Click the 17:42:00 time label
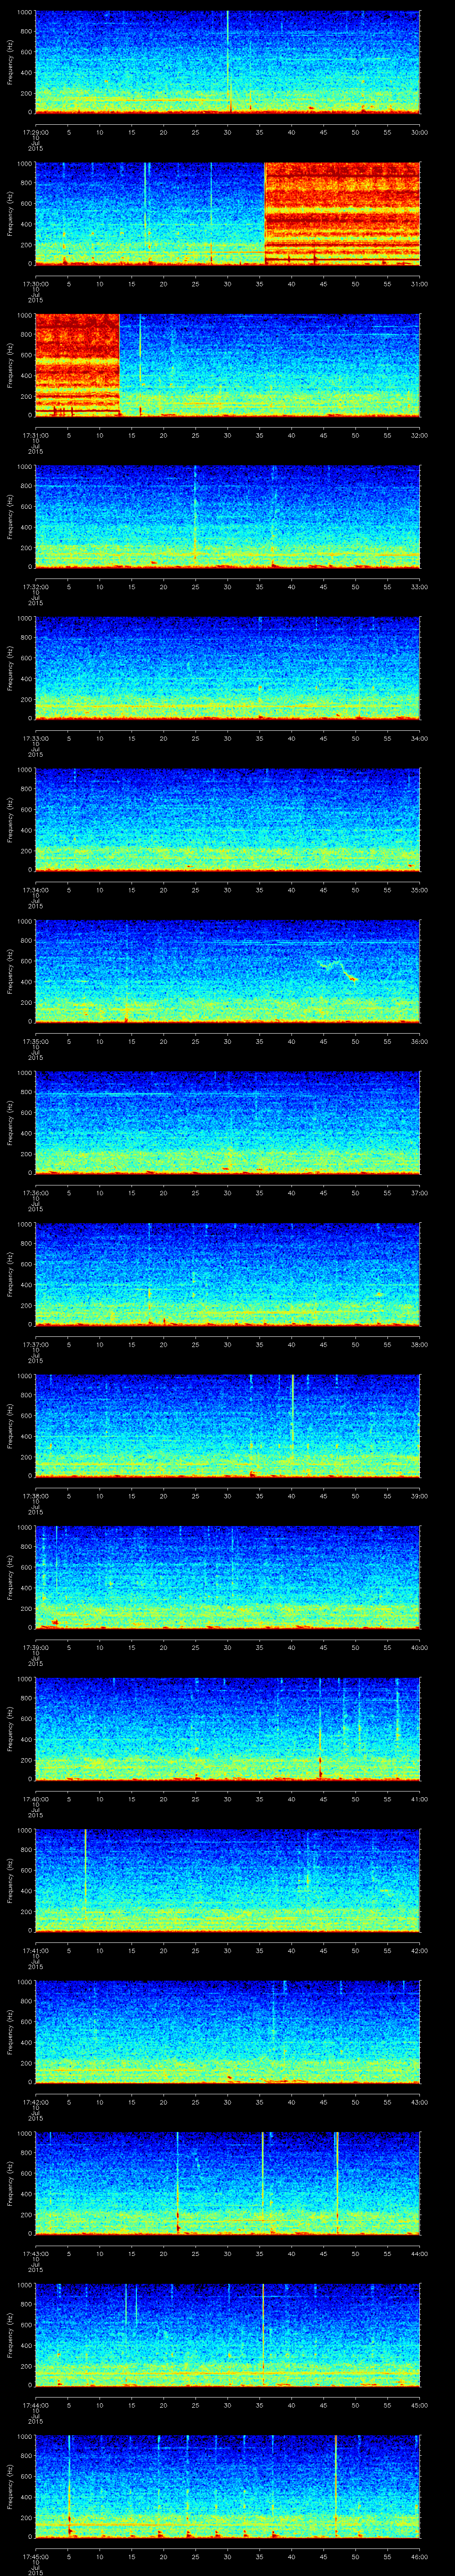This screenshot has height=2576, width=455. click(x=35, y=2101)
